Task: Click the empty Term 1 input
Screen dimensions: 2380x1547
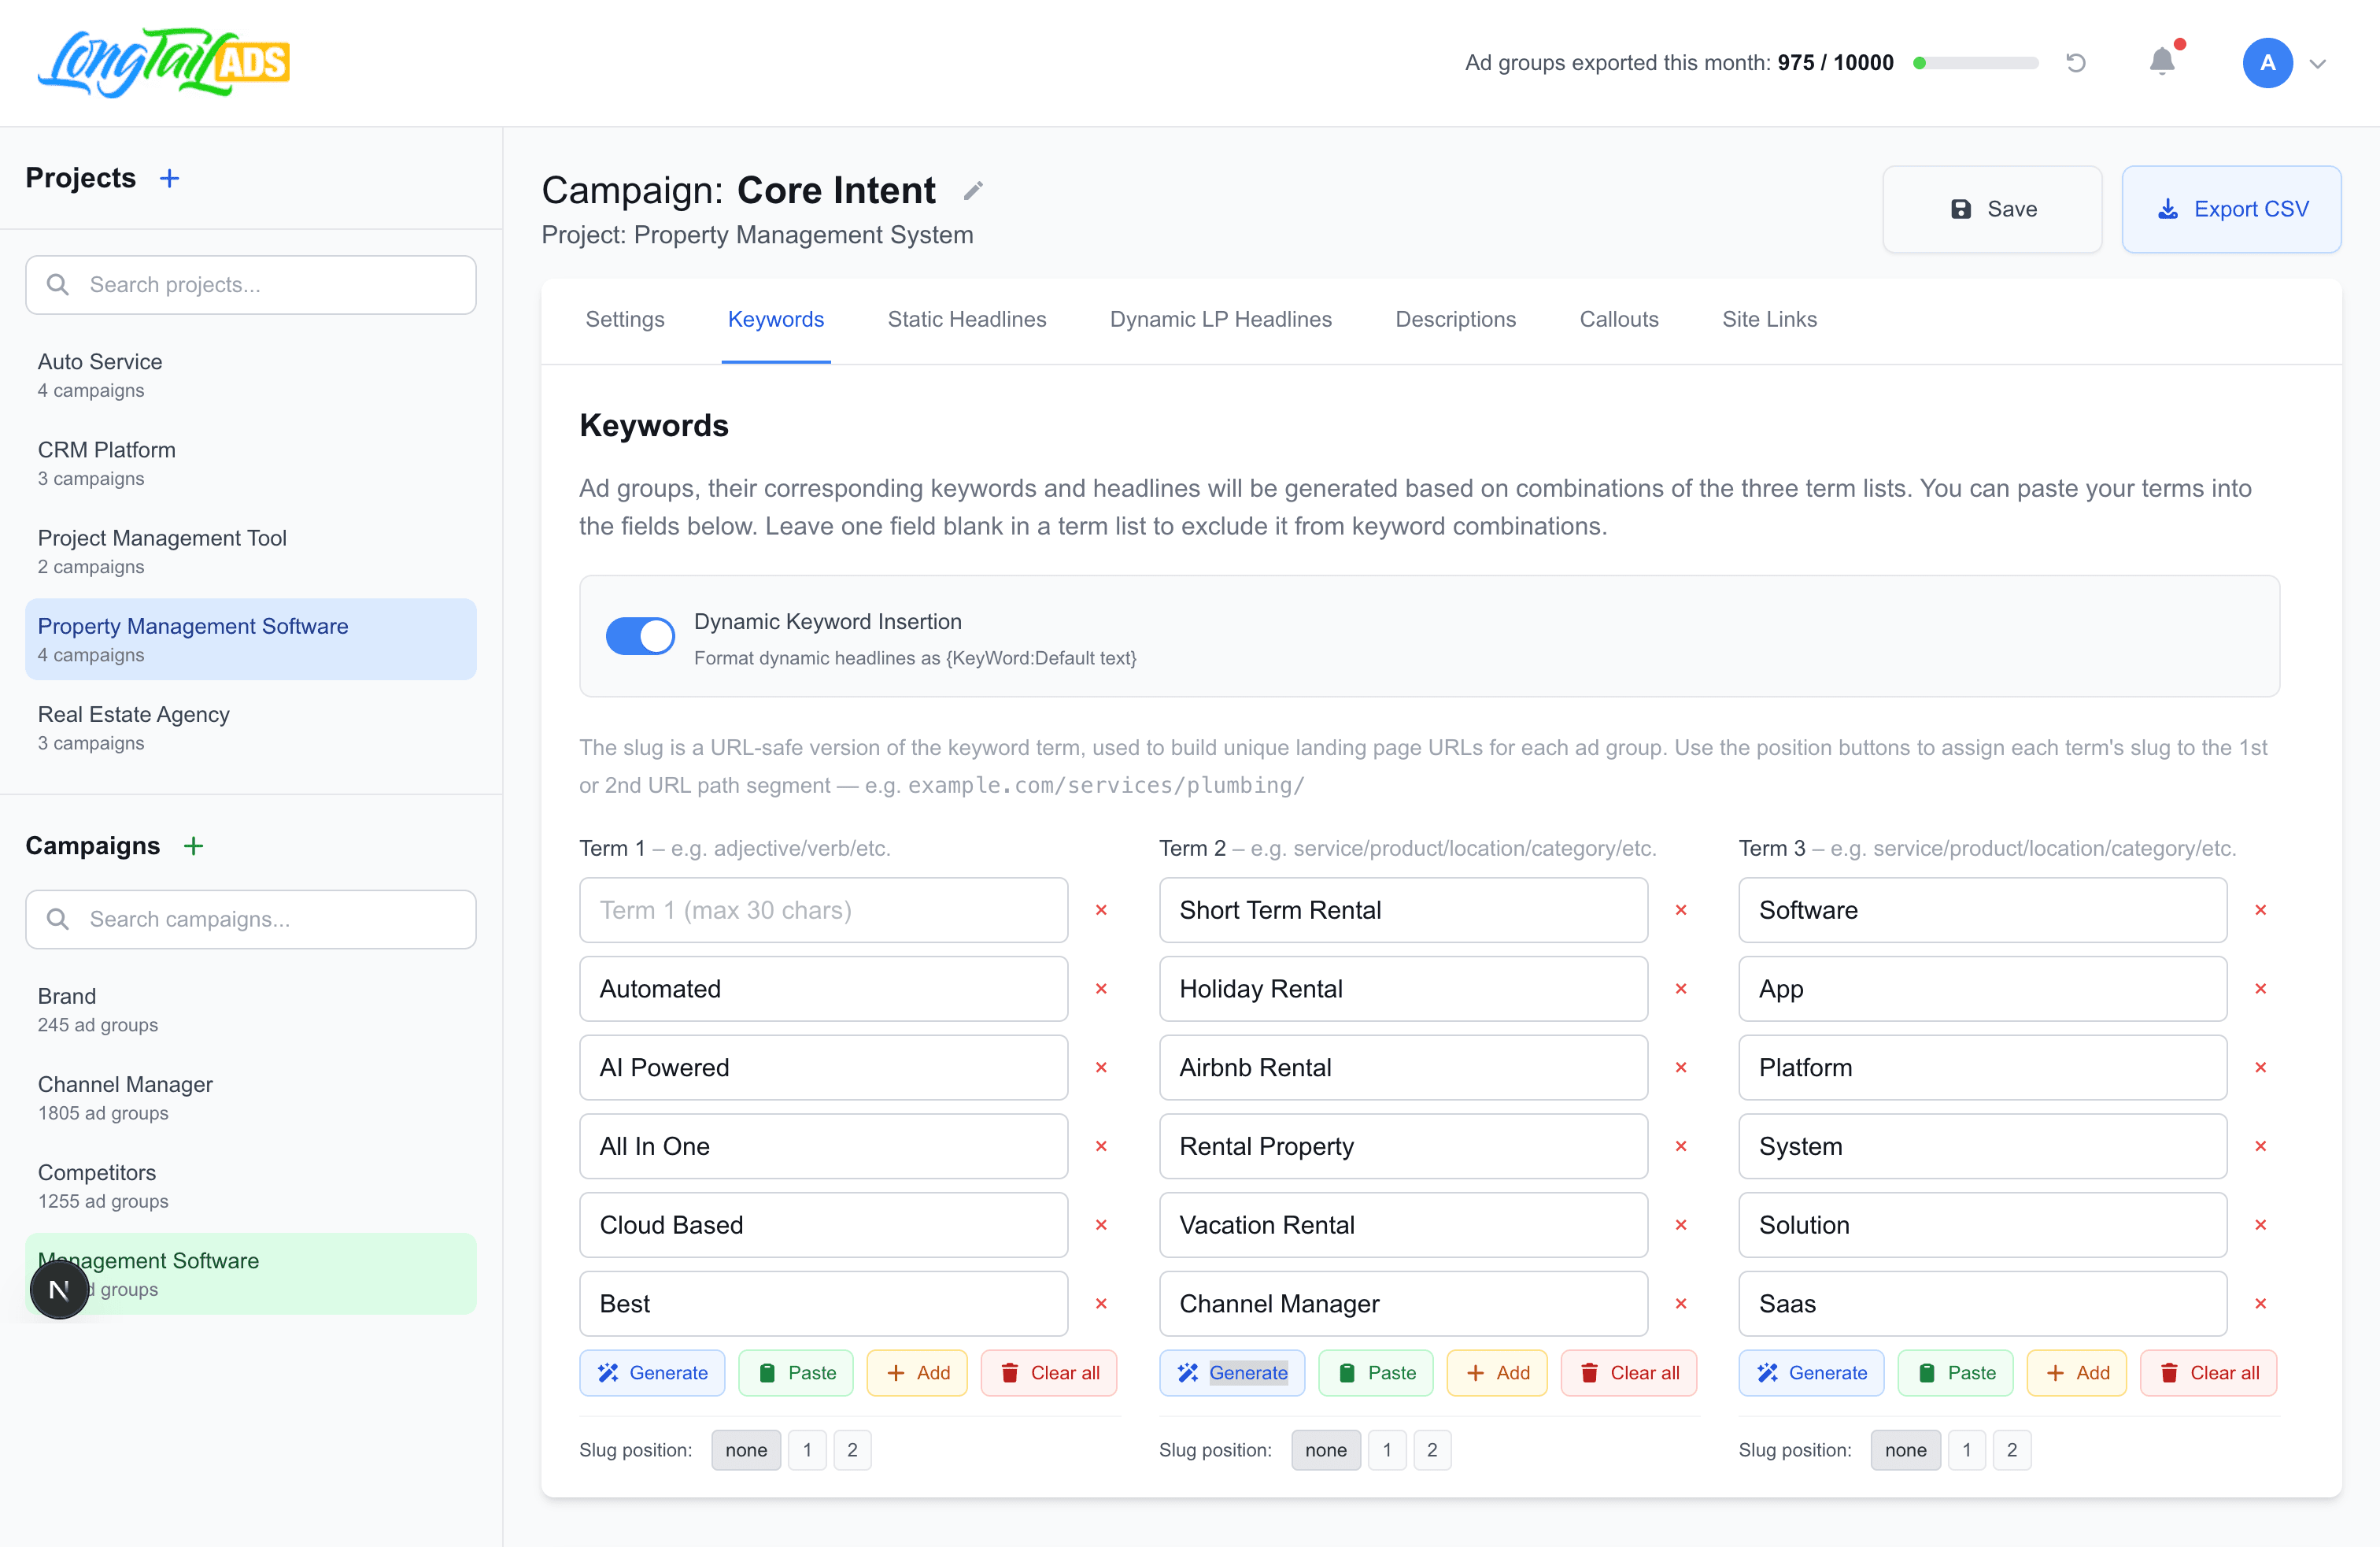Action: (x=823, y=910)
